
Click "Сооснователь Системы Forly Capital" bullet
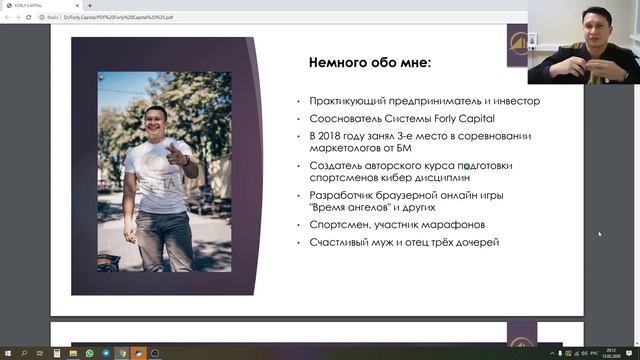(x=402, y=118)
